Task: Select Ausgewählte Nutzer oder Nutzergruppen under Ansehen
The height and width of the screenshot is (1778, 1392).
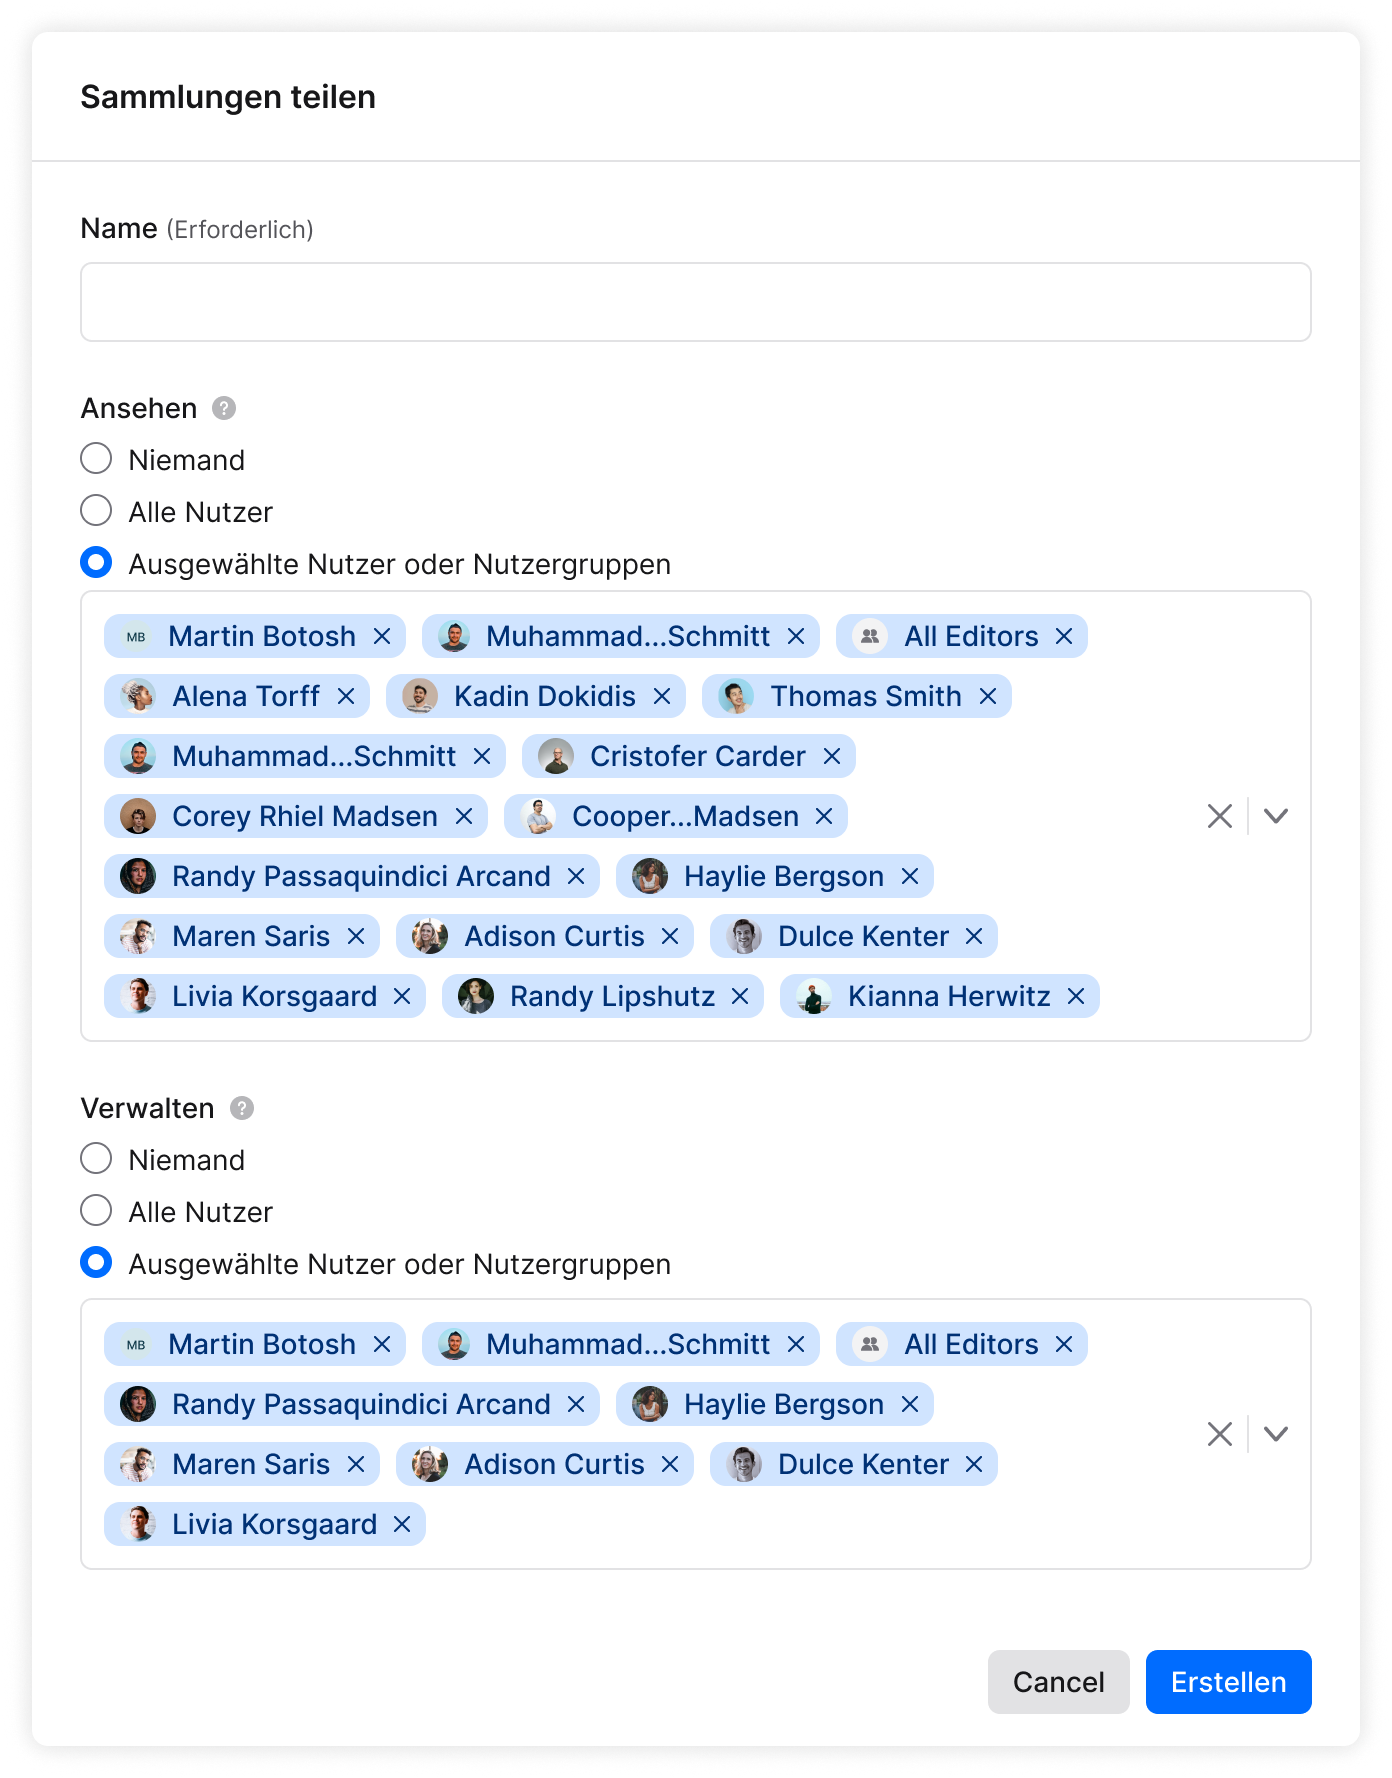Action: click(96, 563)
